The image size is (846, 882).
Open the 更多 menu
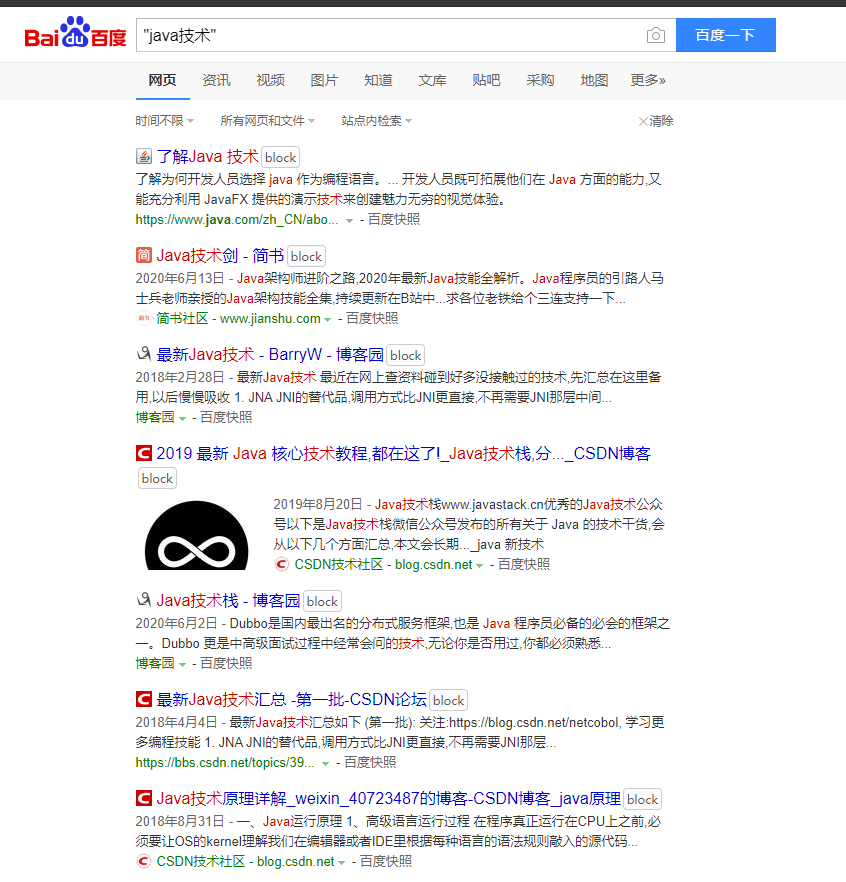click(x=647, y=79)
